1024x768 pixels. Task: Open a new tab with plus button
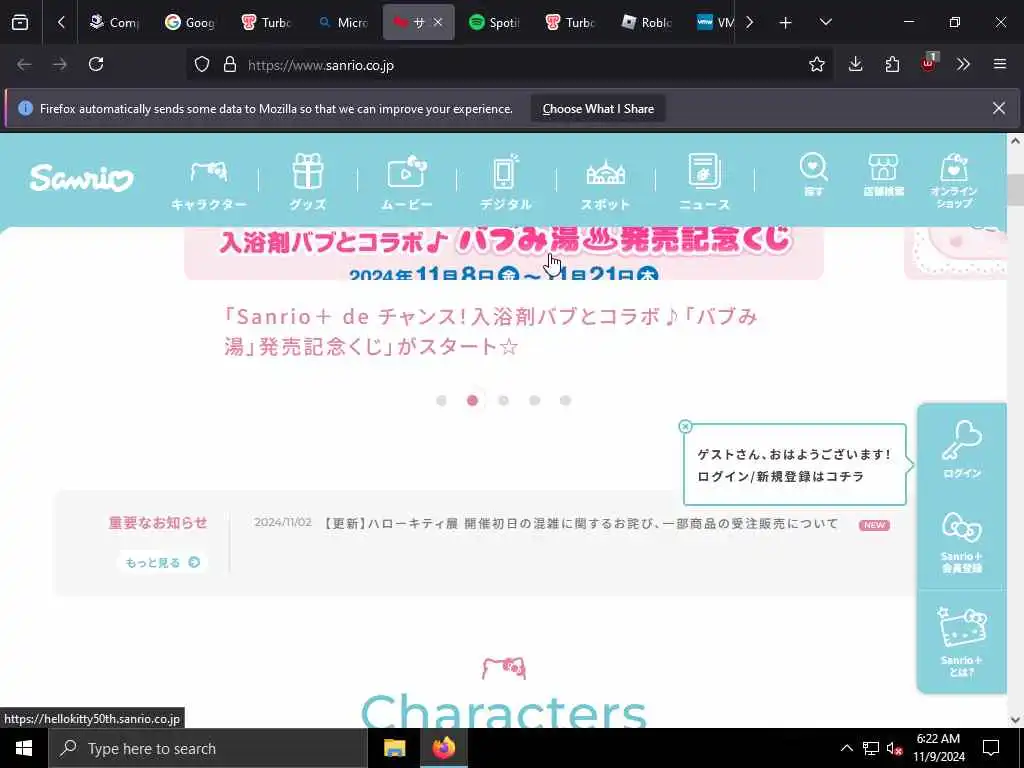[786, 22]
